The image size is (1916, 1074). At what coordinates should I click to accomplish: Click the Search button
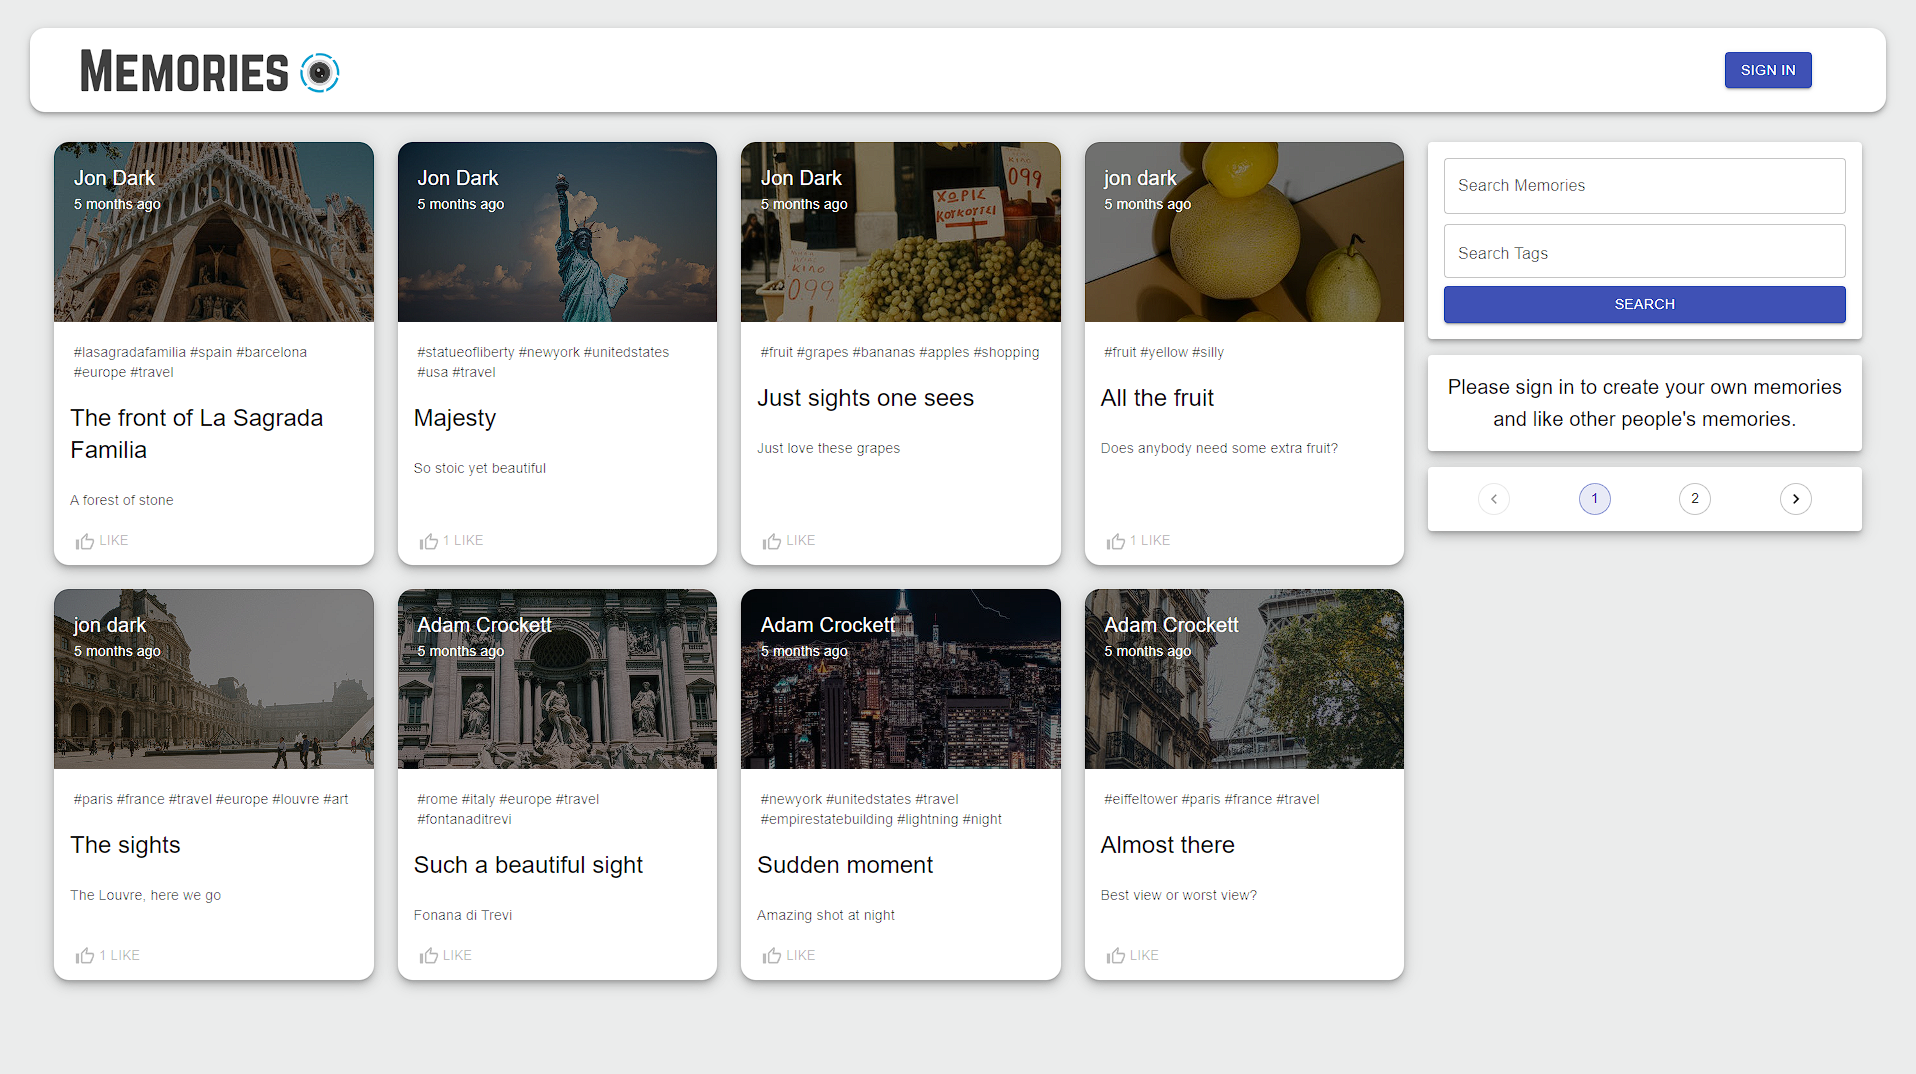pos(1644,305)
